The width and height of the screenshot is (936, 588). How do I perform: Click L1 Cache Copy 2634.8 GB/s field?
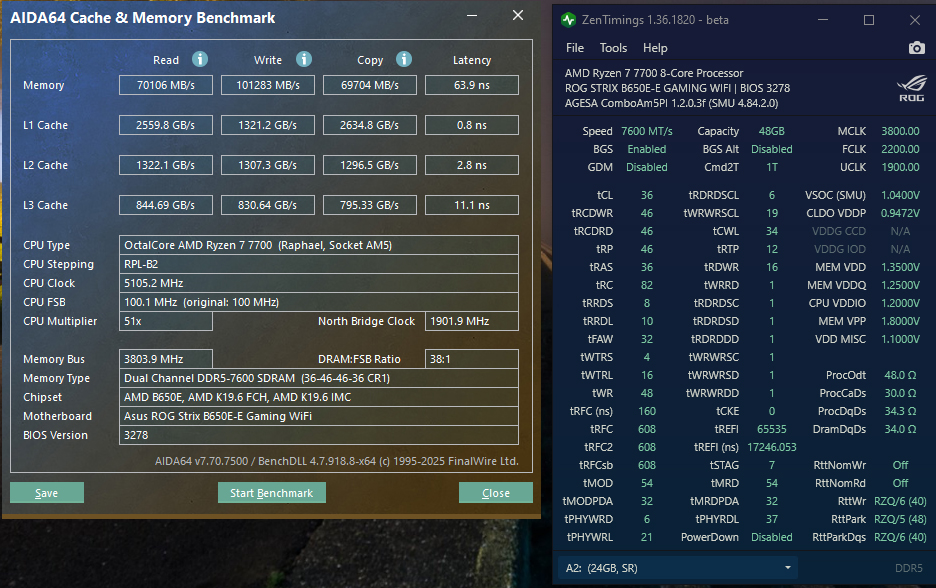pos(370,125)
